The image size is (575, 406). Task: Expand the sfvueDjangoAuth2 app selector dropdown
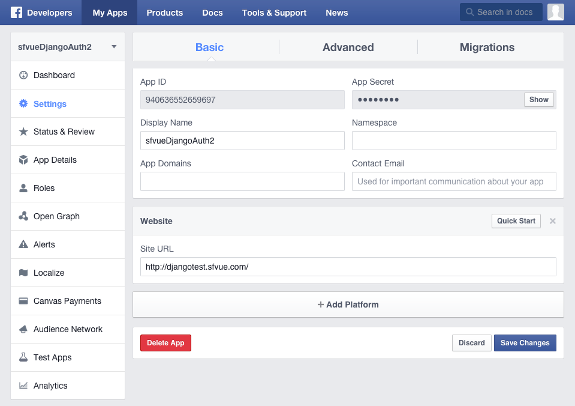tap(114, 47)
